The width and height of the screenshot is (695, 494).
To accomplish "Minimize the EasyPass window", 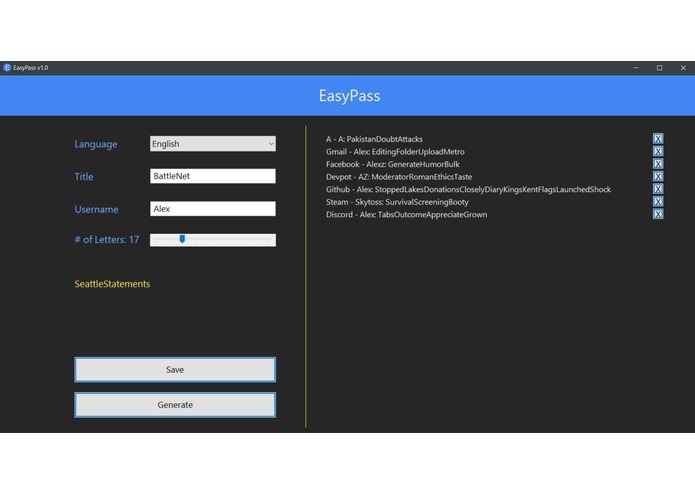I will [x=636, y=68].
